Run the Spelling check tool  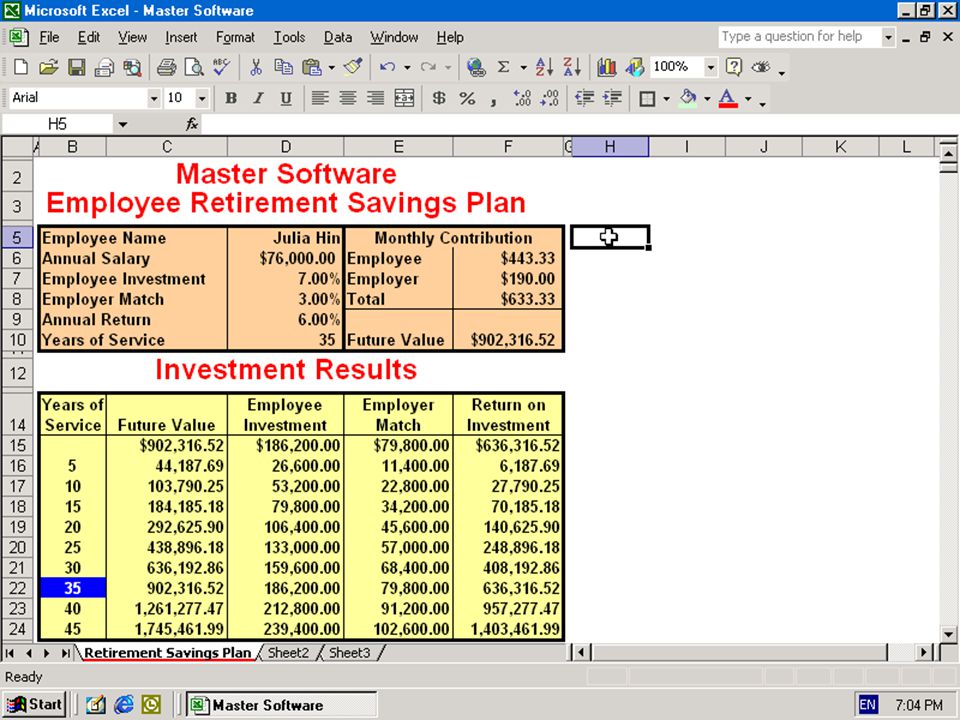(222, 67)
